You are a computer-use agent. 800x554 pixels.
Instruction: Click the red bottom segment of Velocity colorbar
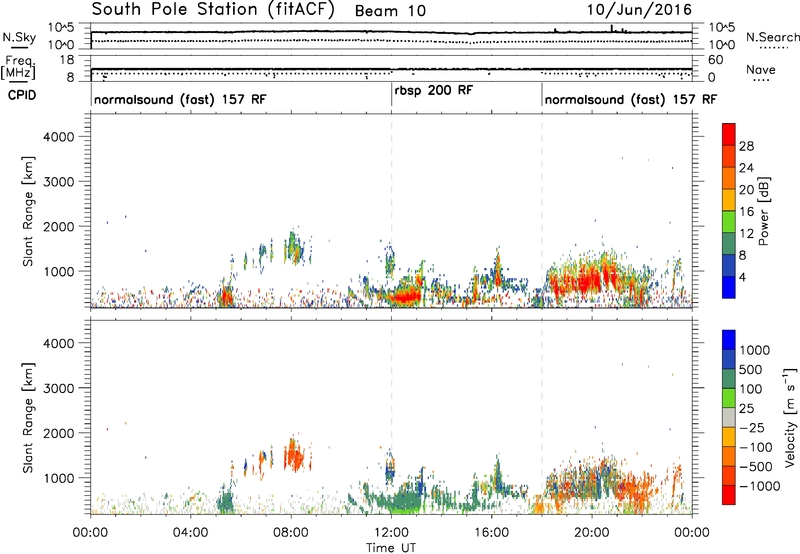[729, 495]
